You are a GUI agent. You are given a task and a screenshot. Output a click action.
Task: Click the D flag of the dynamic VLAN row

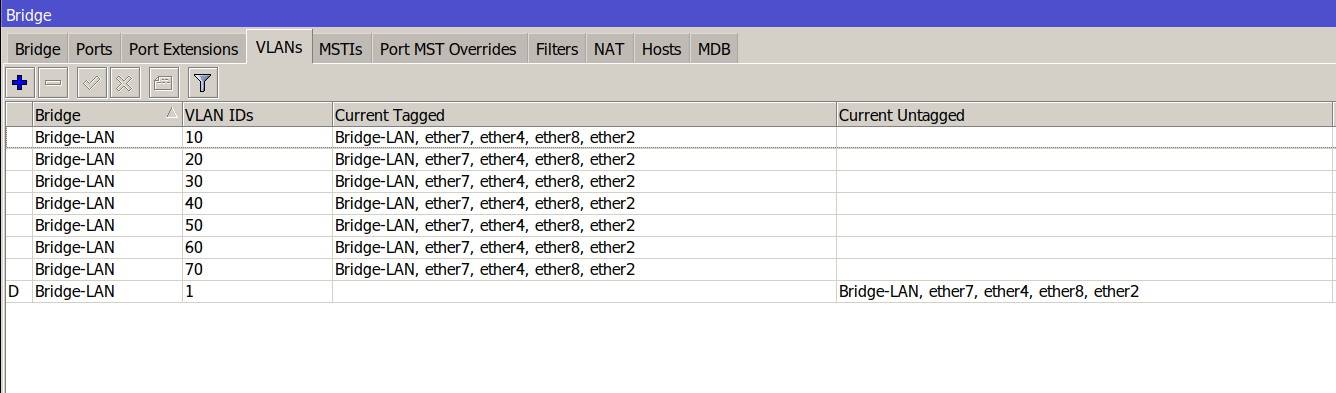14,291
